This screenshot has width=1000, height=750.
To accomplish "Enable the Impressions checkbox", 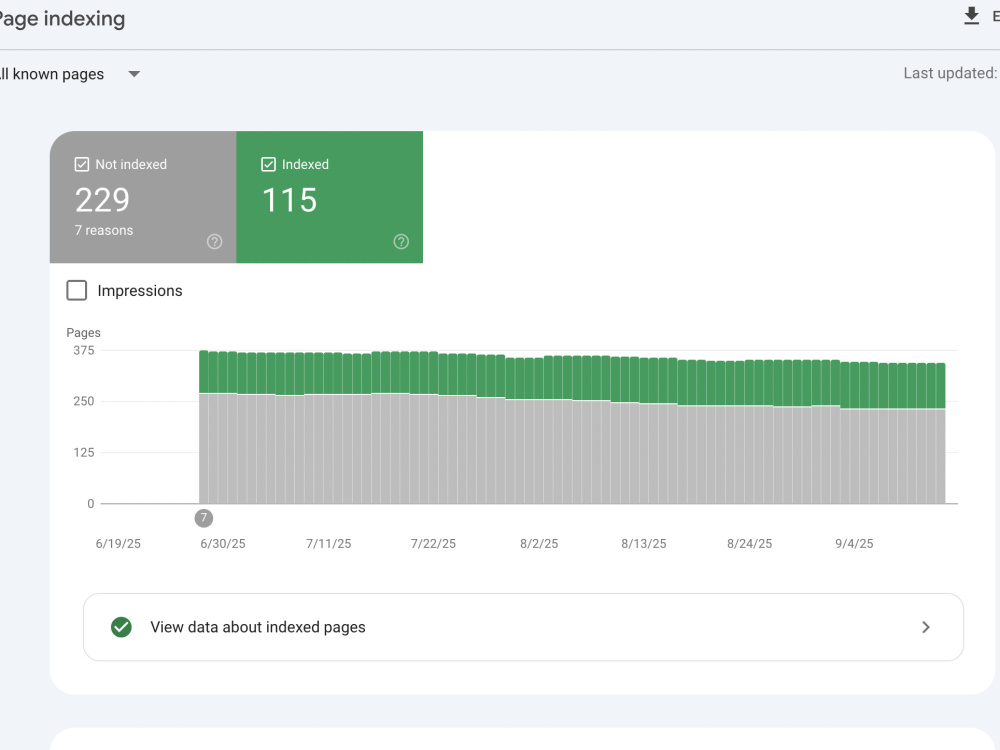I will 77,290.
